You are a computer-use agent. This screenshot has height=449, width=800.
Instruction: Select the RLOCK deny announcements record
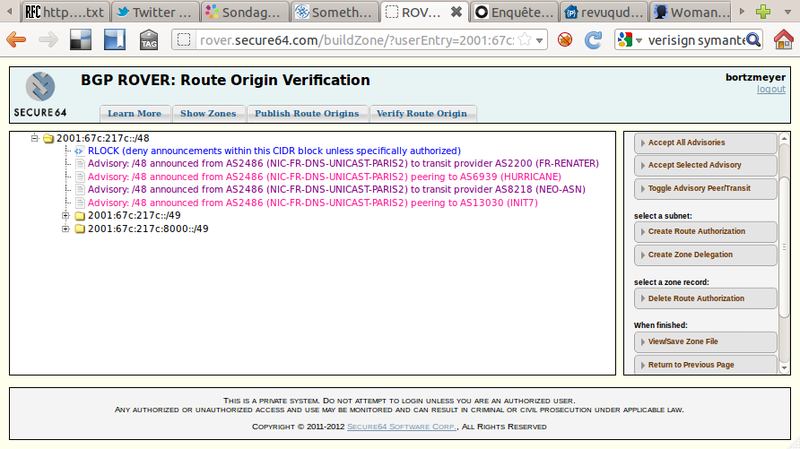[x=274, y=151]
